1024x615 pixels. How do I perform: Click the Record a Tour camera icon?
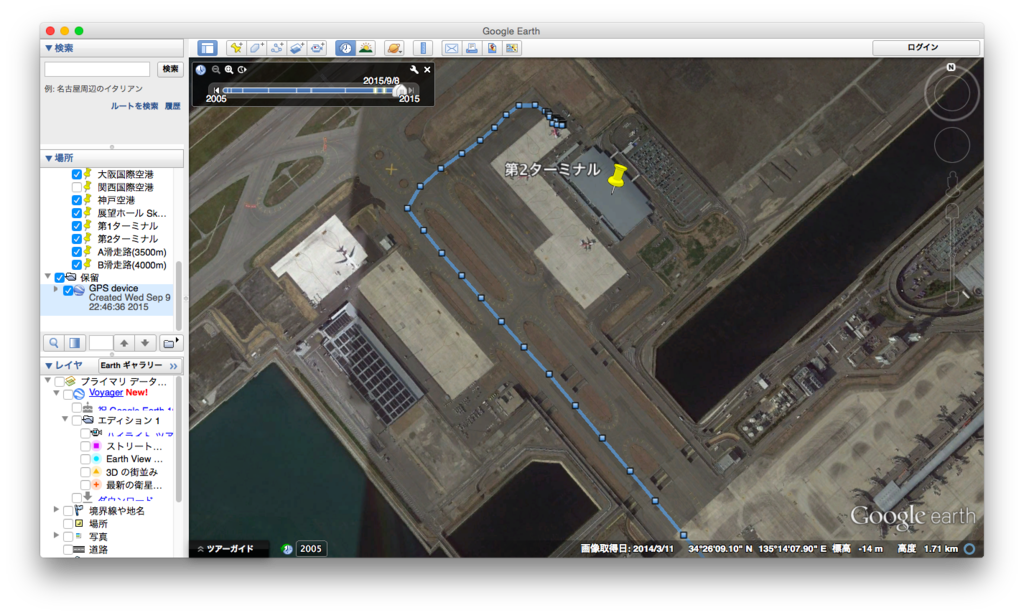317,48
